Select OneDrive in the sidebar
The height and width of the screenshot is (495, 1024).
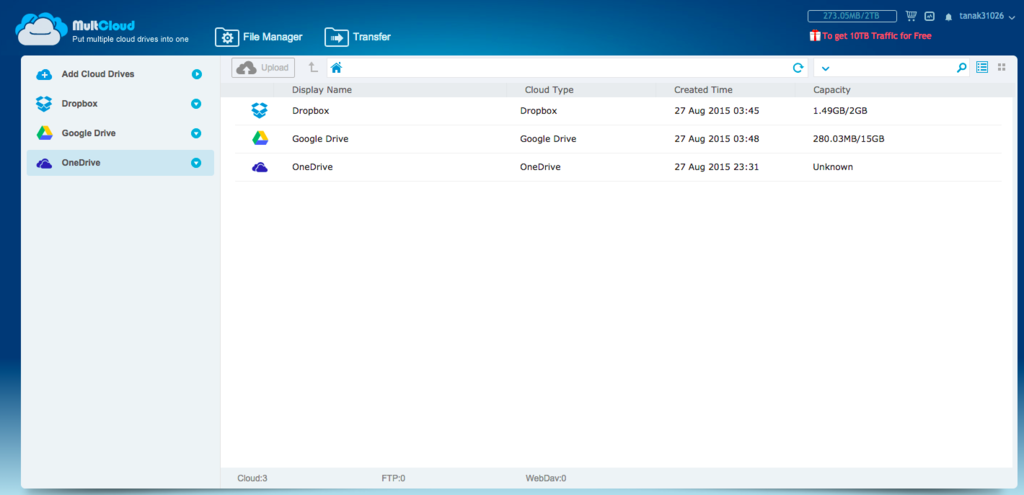(120, 163)
